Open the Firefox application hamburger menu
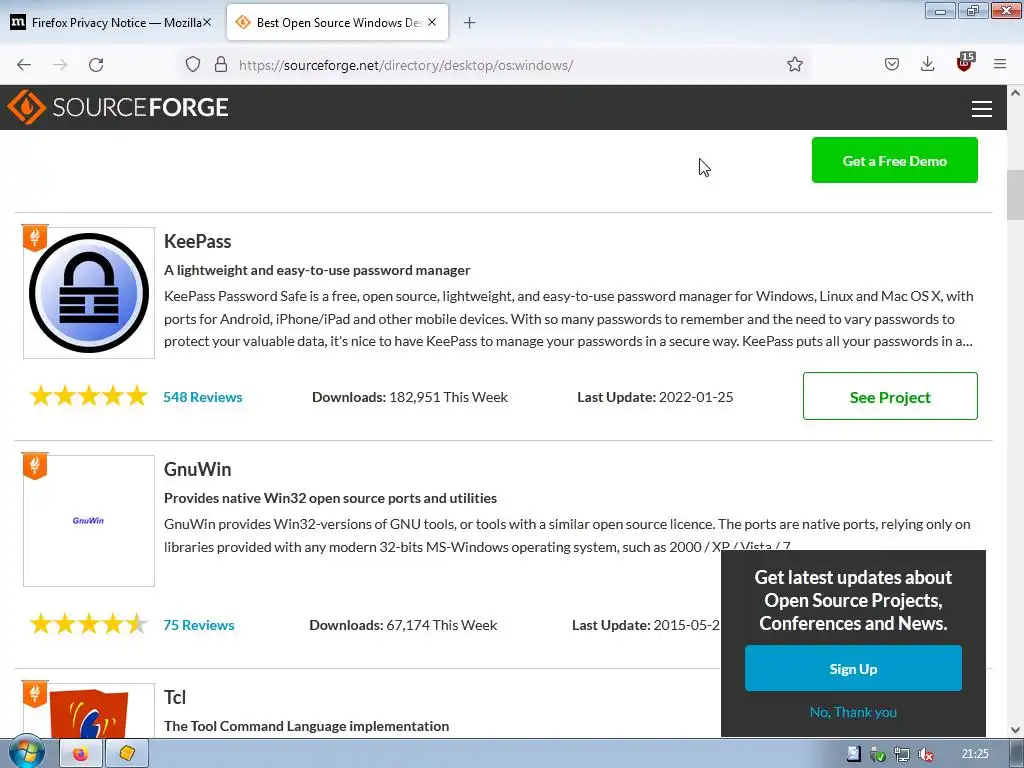 coord(999,65)
